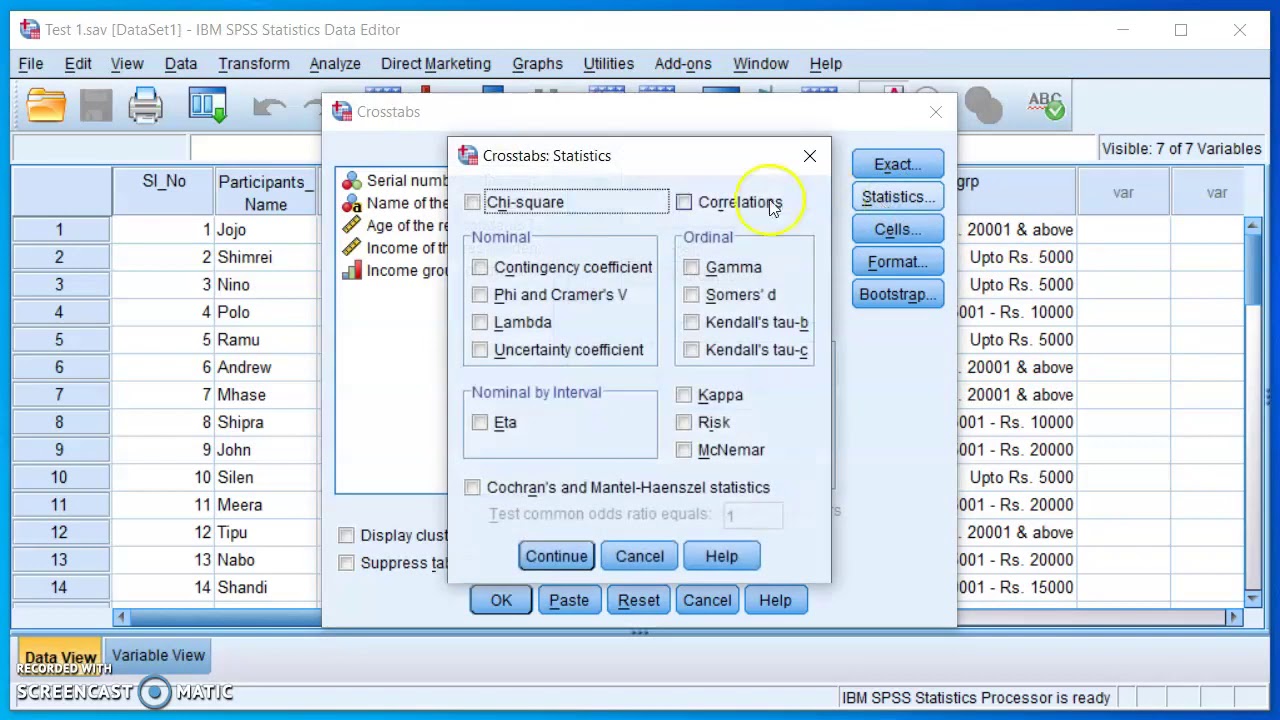Click the Test common odds ratio input field
Viewport: 1280px width, 720px height.
click(753, 515)
